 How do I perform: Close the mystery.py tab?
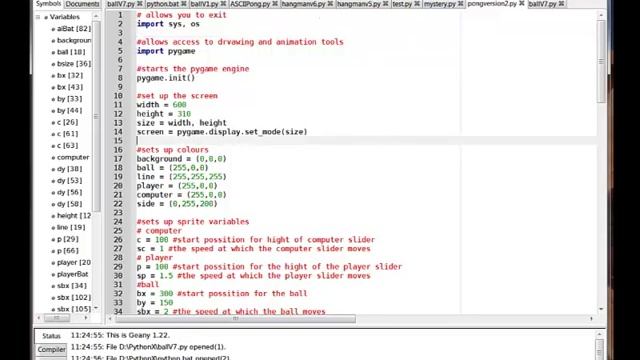point(460,4)
